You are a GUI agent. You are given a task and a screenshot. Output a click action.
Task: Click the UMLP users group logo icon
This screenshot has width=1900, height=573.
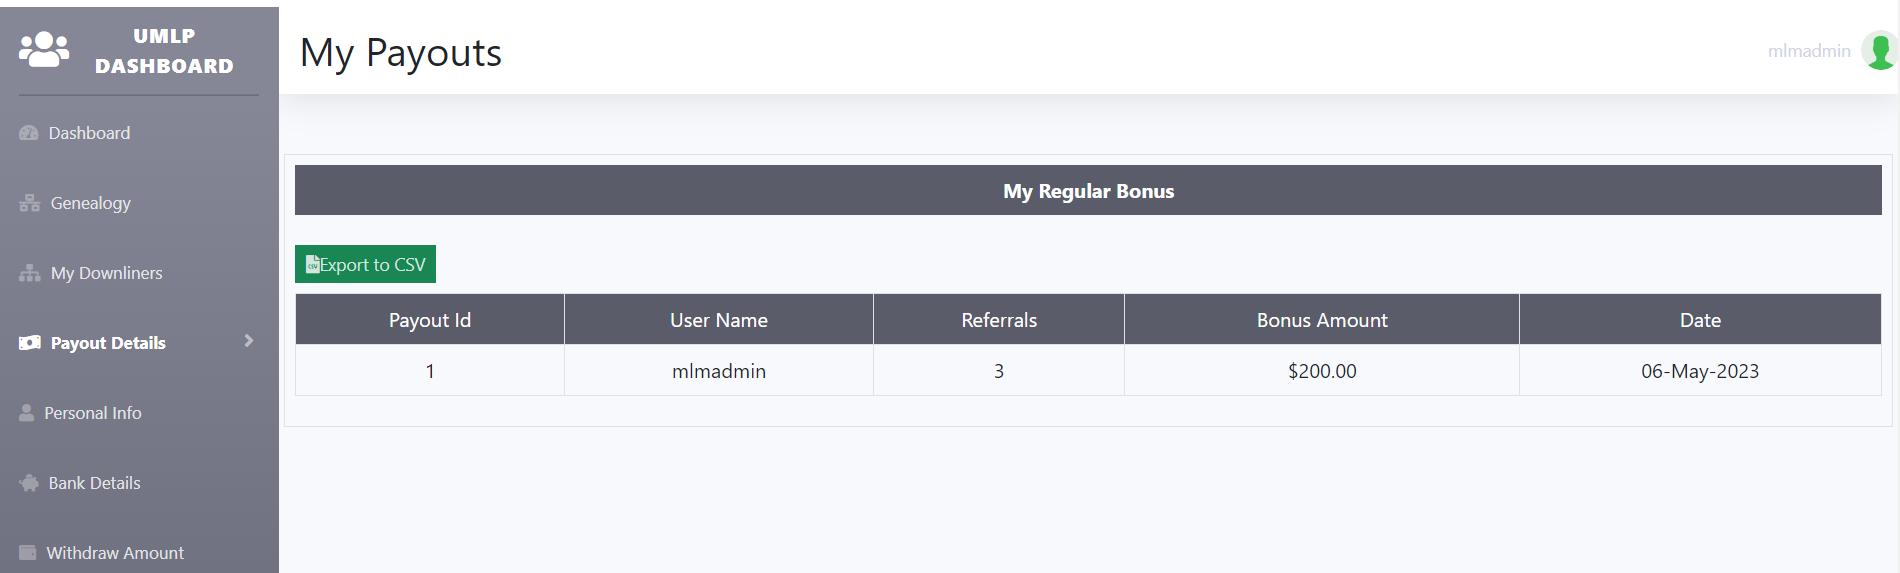(44, 49)
